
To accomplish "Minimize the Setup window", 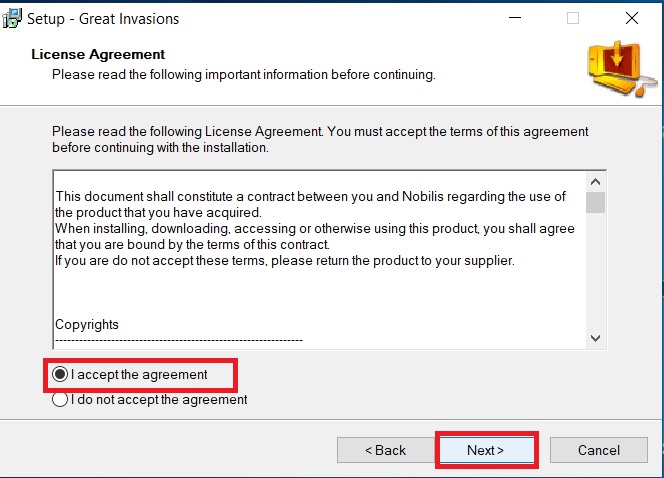I will 515,18.
